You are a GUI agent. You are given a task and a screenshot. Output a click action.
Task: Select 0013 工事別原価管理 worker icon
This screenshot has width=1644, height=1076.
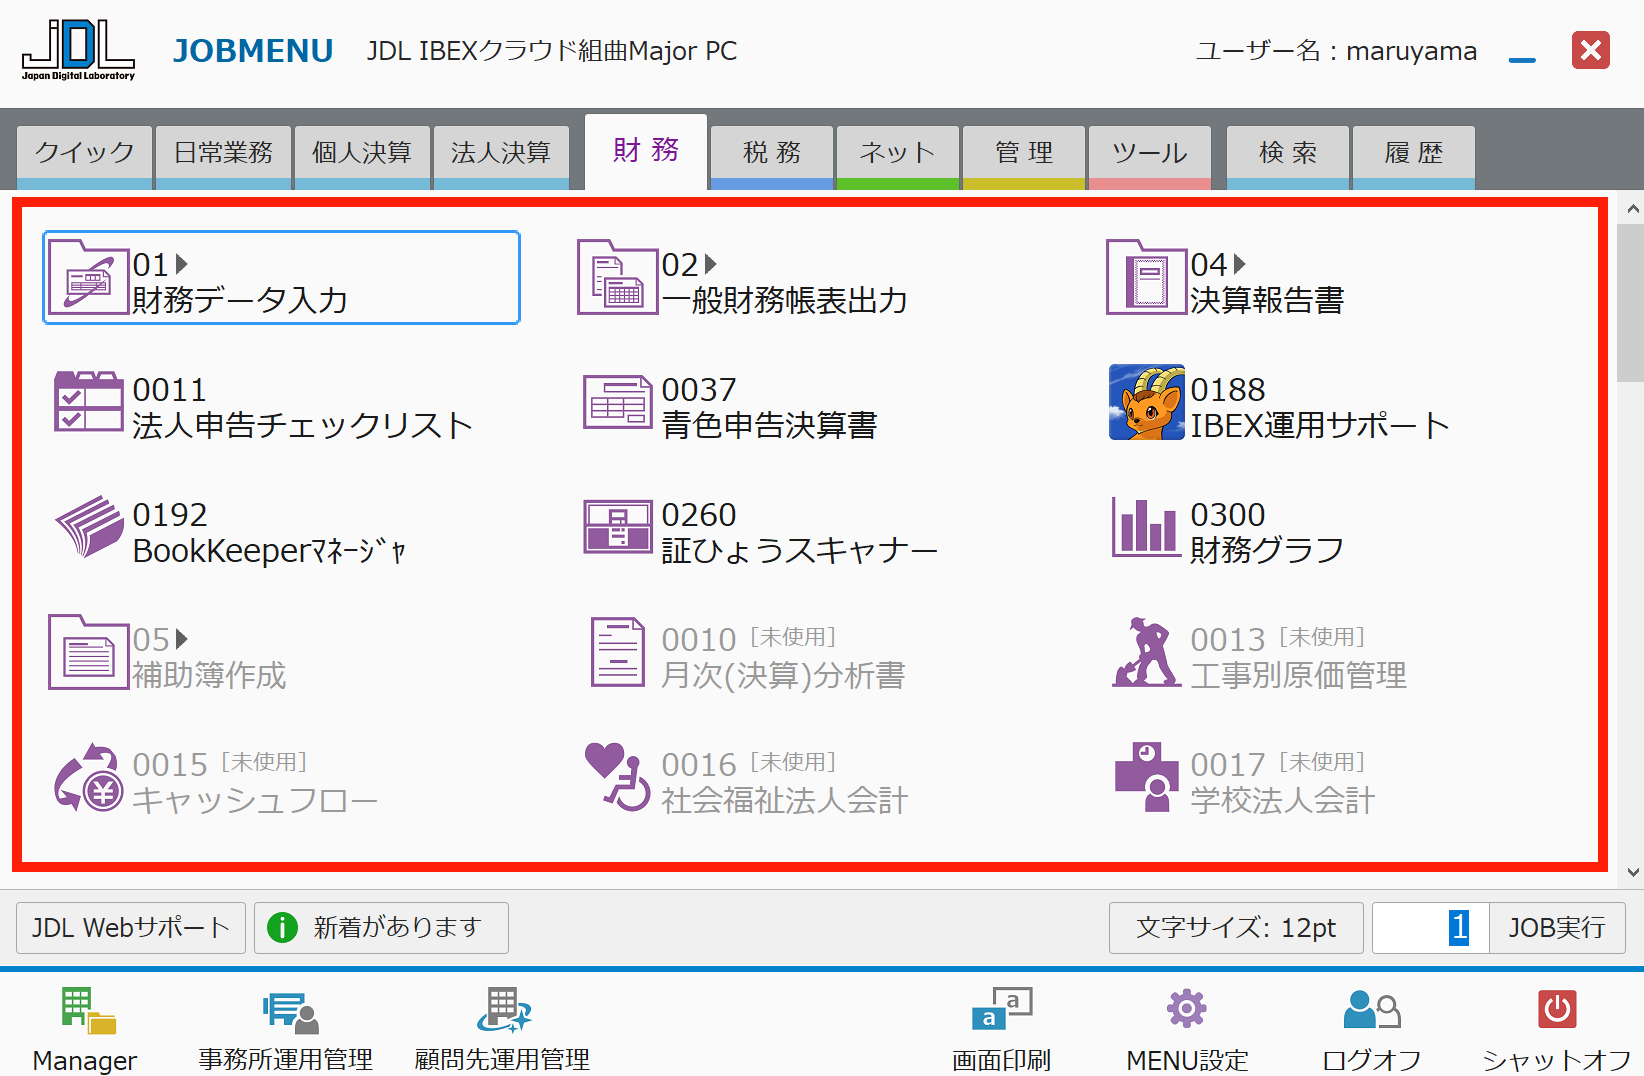pos(1147,652)
